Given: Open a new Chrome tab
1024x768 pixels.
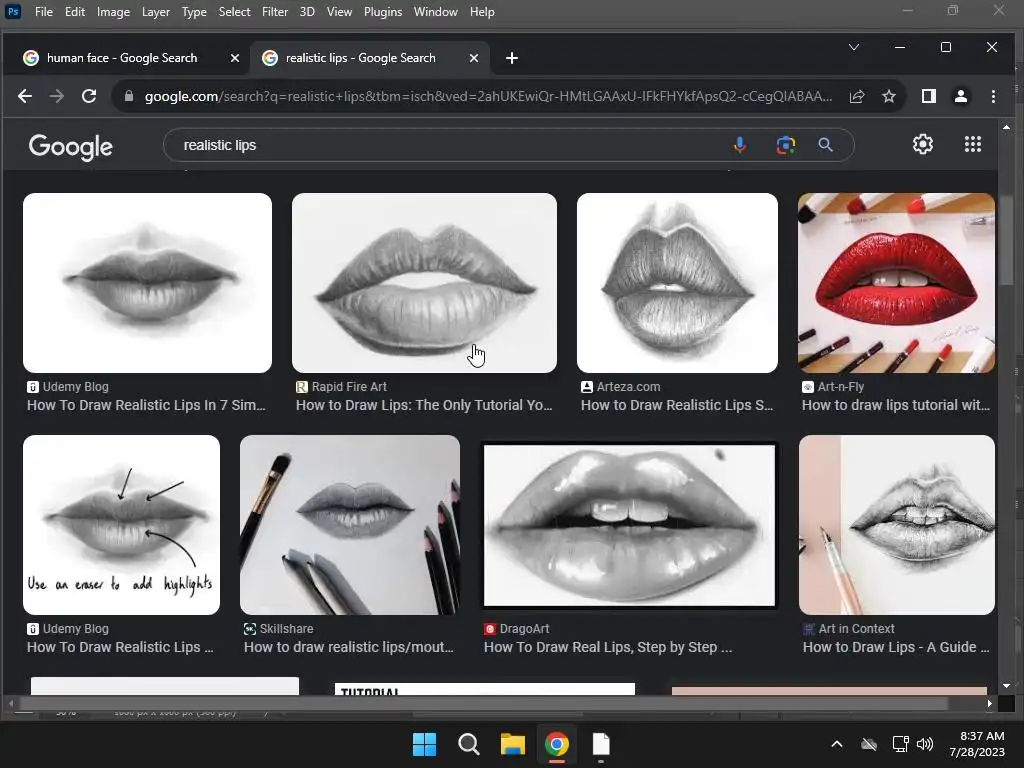Looking at the screenshot, I should point(512,58).
